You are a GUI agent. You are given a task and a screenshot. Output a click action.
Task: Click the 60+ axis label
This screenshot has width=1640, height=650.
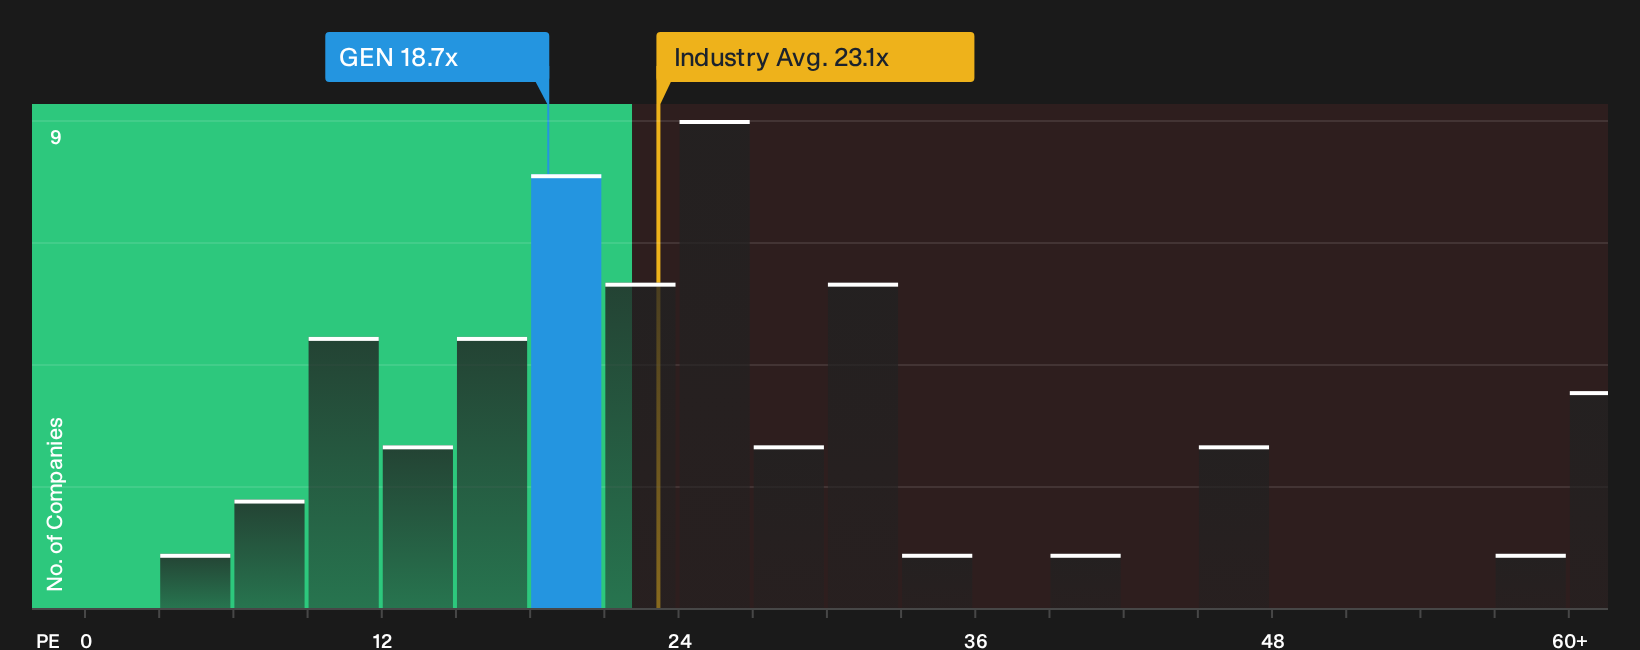[1569, 641]
